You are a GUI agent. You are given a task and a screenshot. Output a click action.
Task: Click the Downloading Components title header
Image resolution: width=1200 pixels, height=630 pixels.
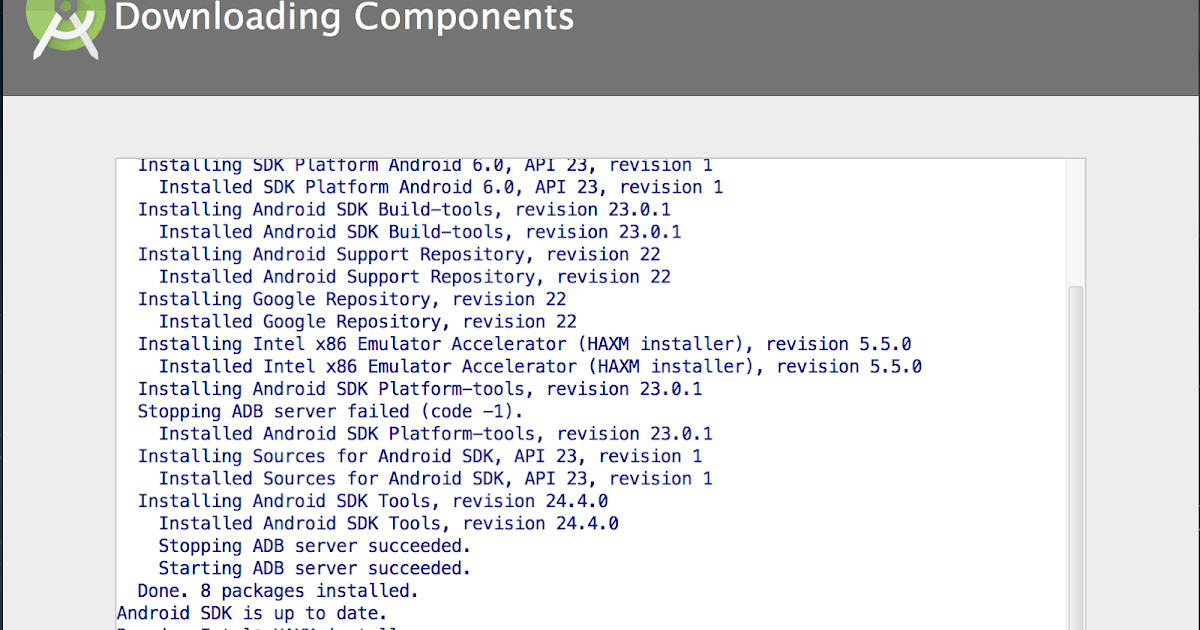click(344, 18)
